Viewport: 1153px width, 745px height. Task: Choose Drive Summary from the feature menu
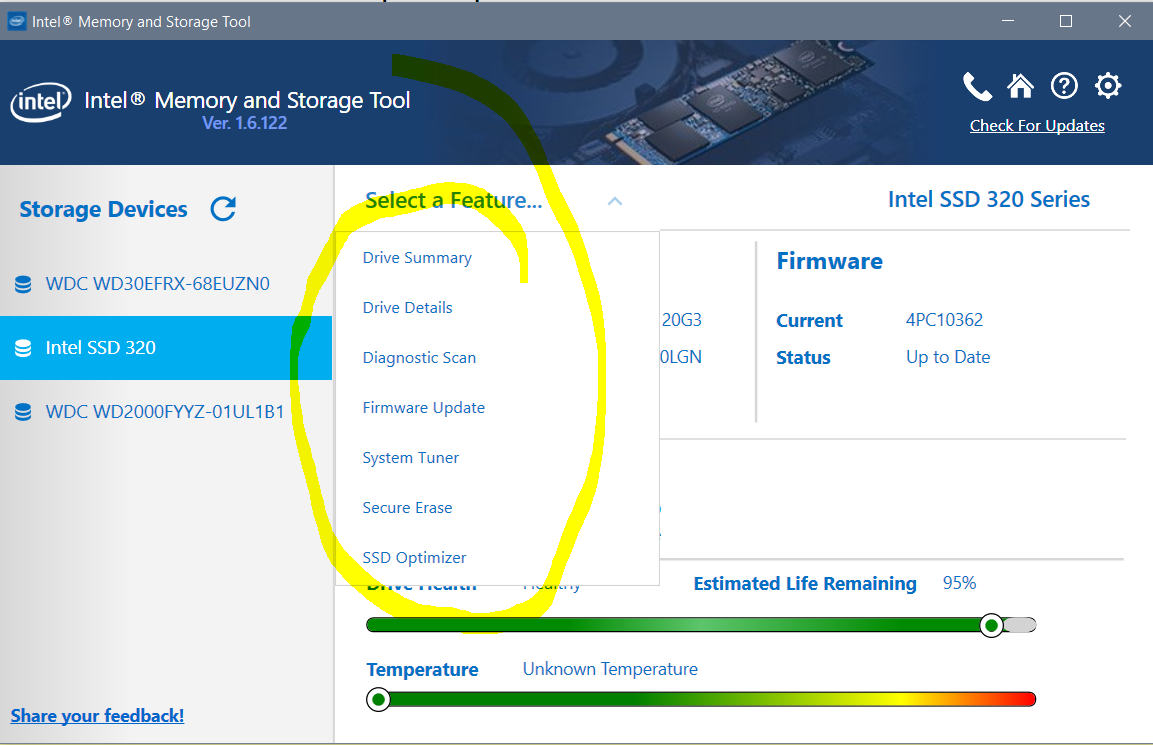pos(417,257)
